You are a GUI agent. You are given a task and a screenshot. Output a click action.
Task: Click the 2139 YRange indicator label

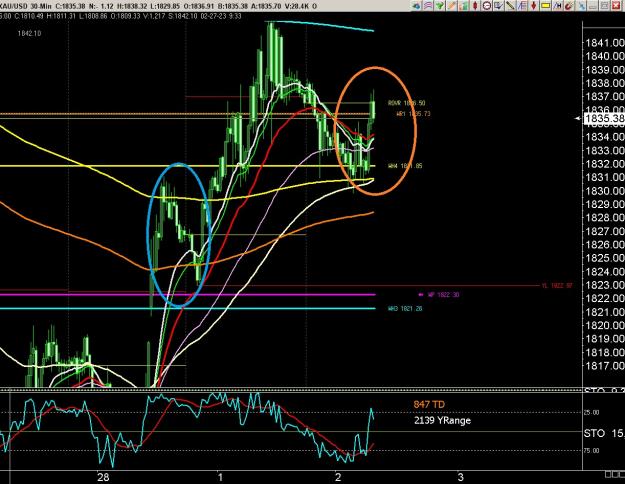[442, 420]
